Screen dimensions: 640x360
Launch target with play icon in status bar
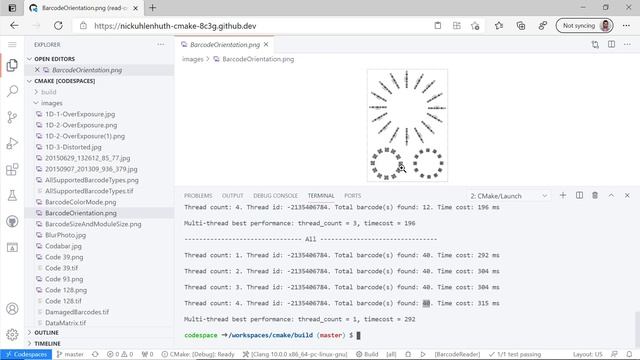[x=423, y=354]
